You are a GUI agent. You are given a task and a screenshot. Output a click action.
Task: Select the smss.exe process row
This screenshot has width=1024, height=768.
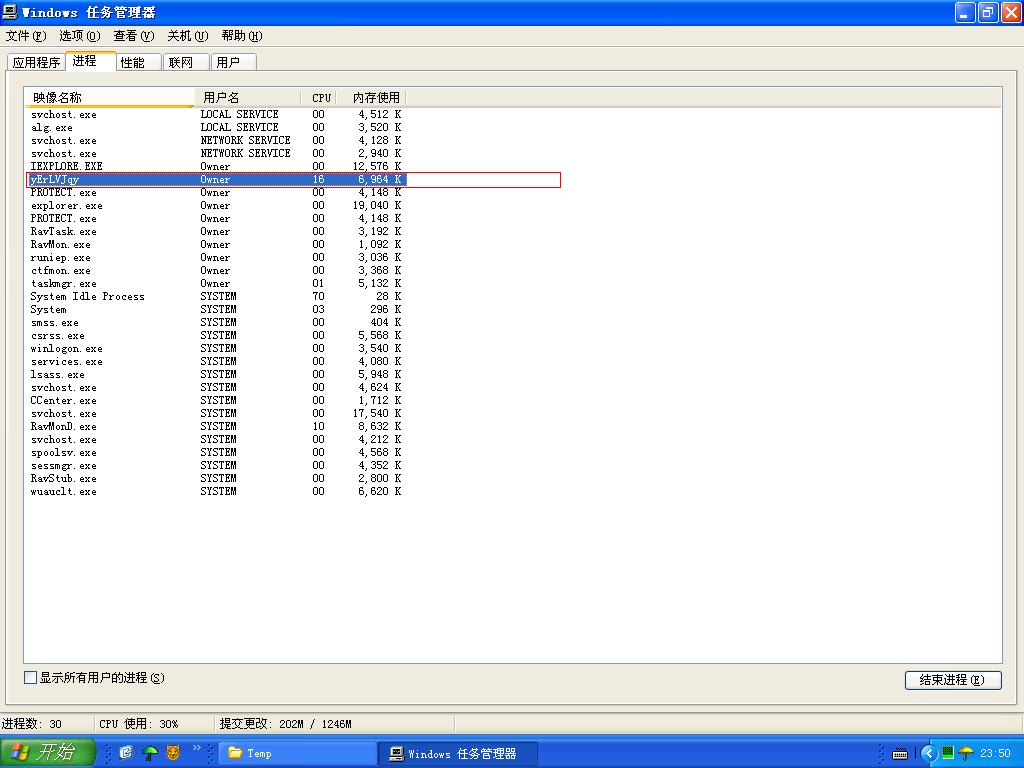point(216,323)
